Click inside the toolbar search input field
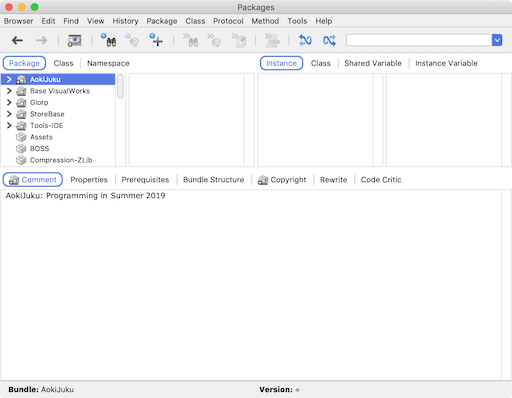 tap(419, 40)
